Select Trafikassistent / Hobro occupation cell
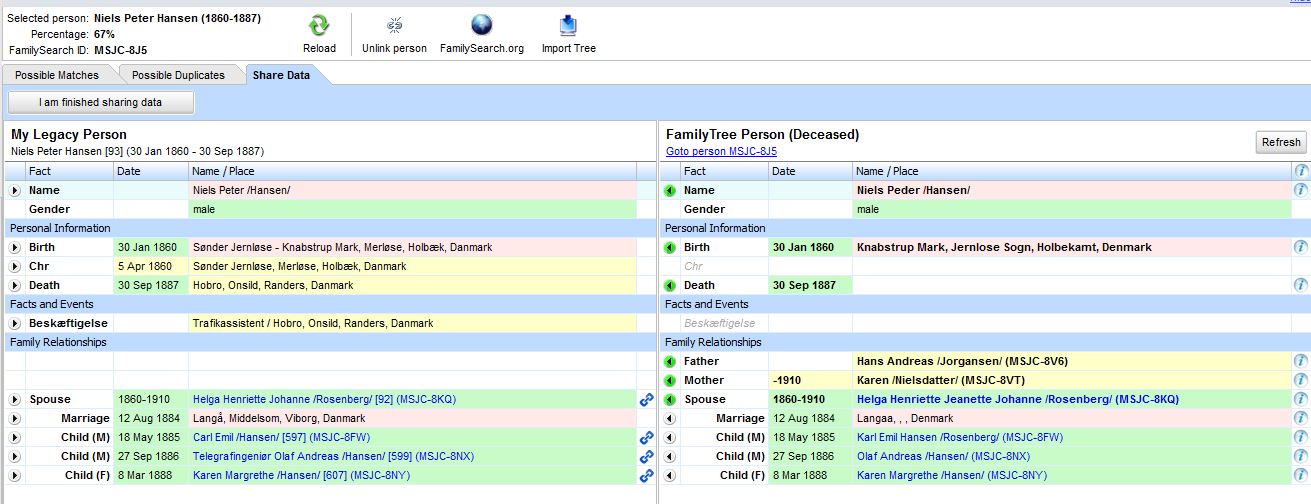The height and width of the screenshot is (504, 1311). click(412, 323)
